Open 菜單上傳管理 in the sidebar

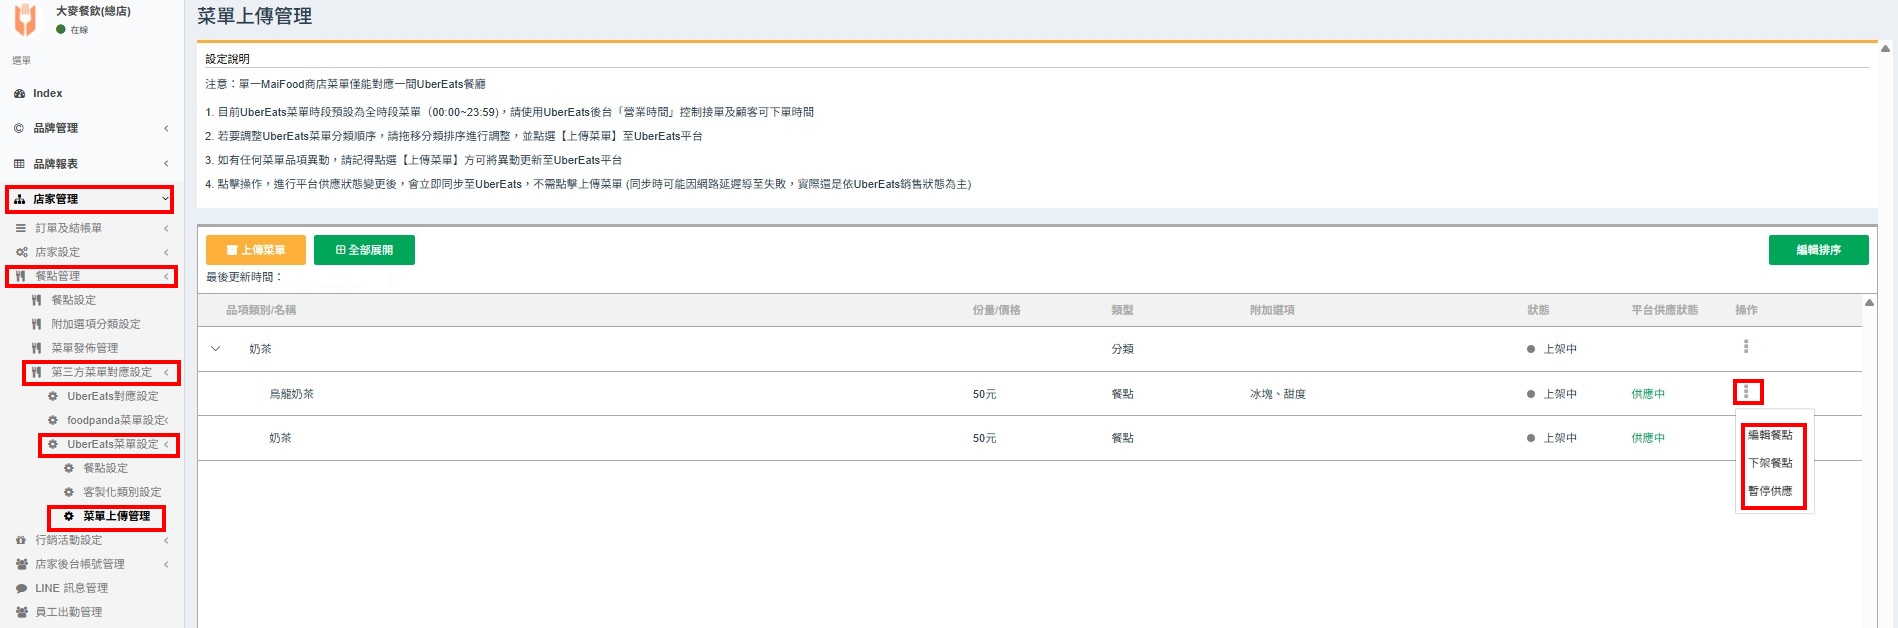(x=116, y=516)
